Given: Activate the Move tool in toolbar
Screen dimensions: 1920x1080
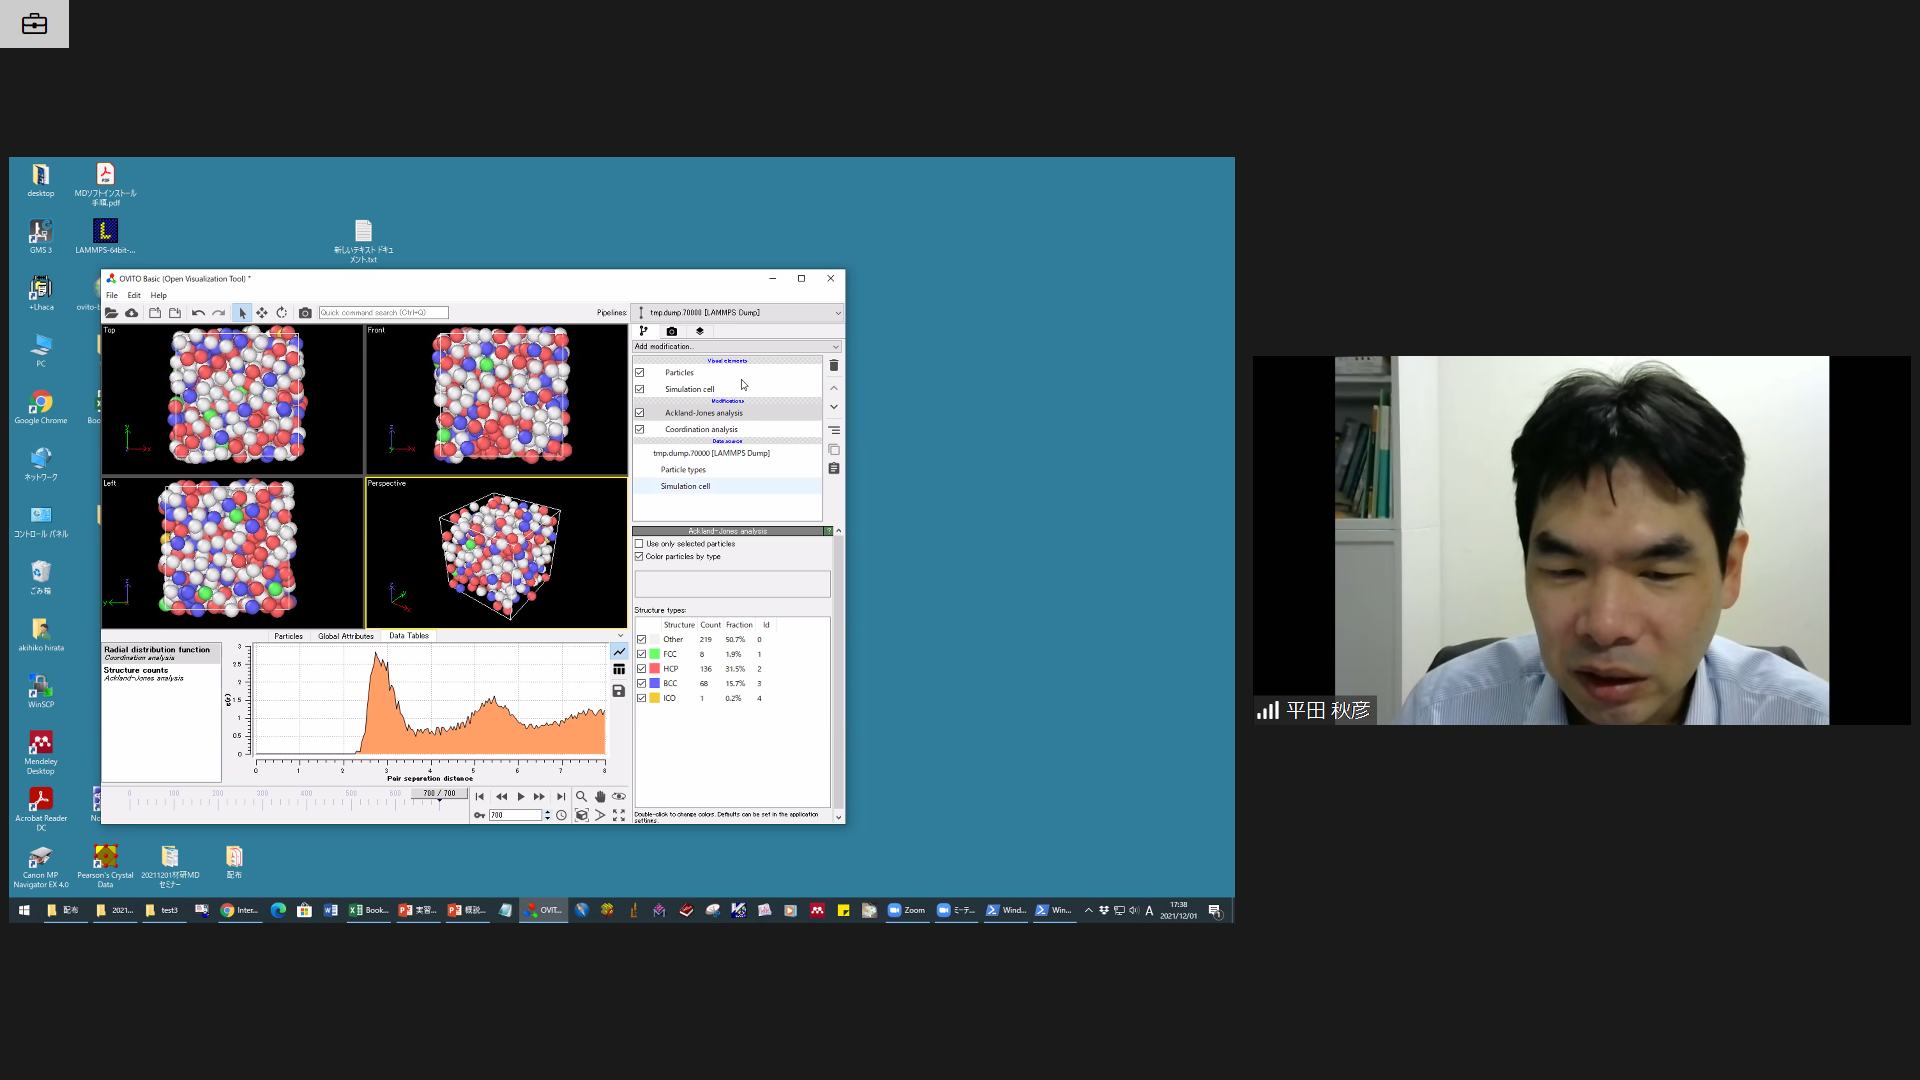Looking at the screenshot, I should [x=262, y=313].
